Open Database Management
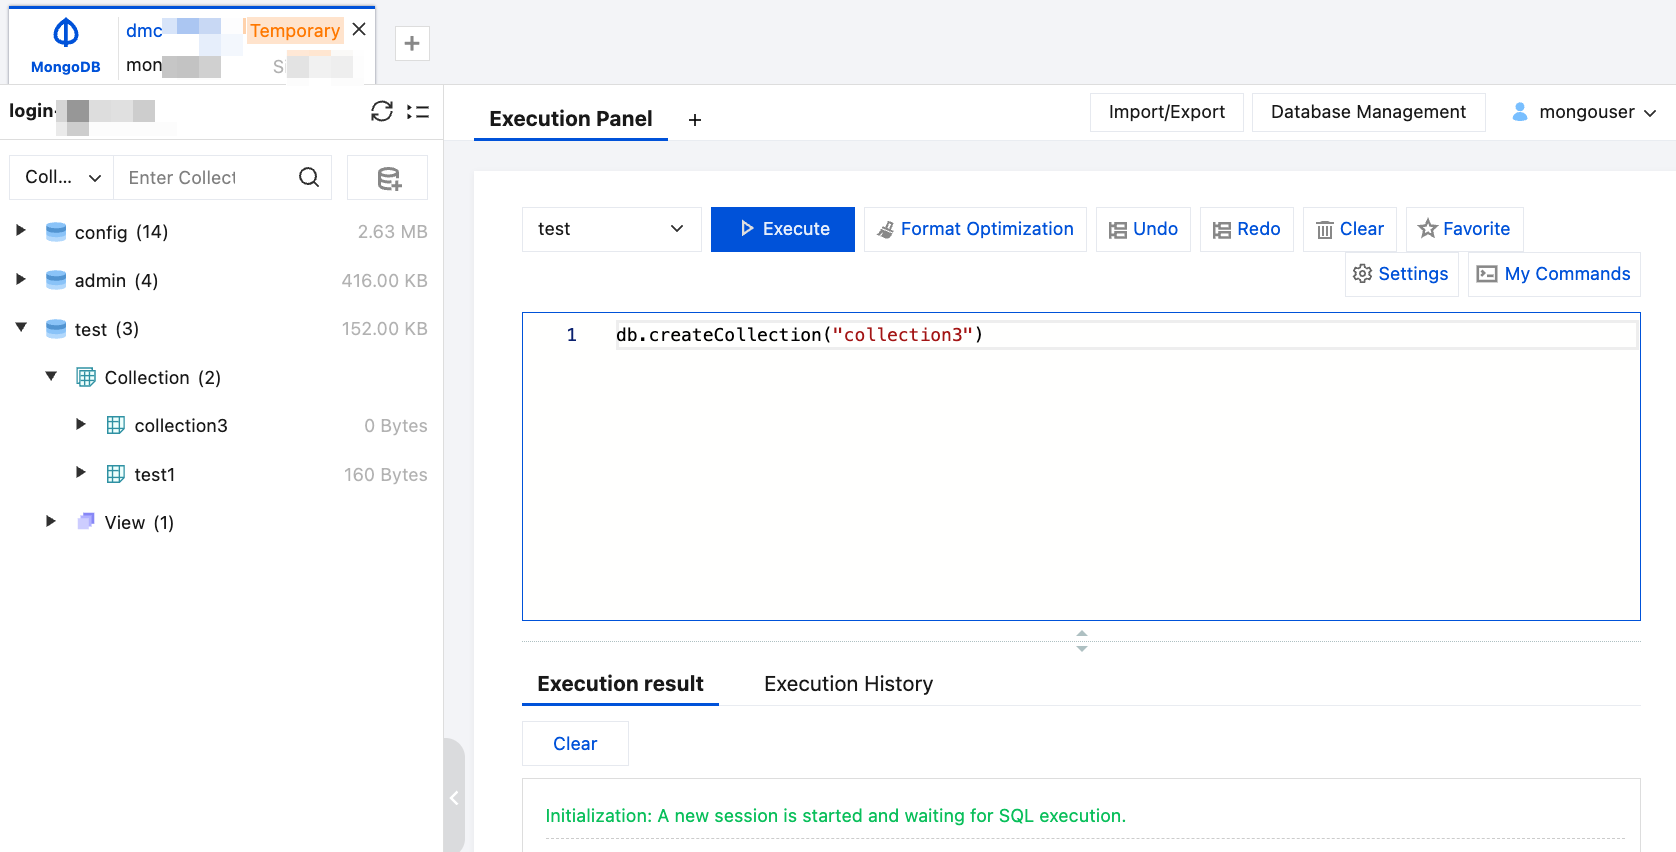 point(1368,112)
